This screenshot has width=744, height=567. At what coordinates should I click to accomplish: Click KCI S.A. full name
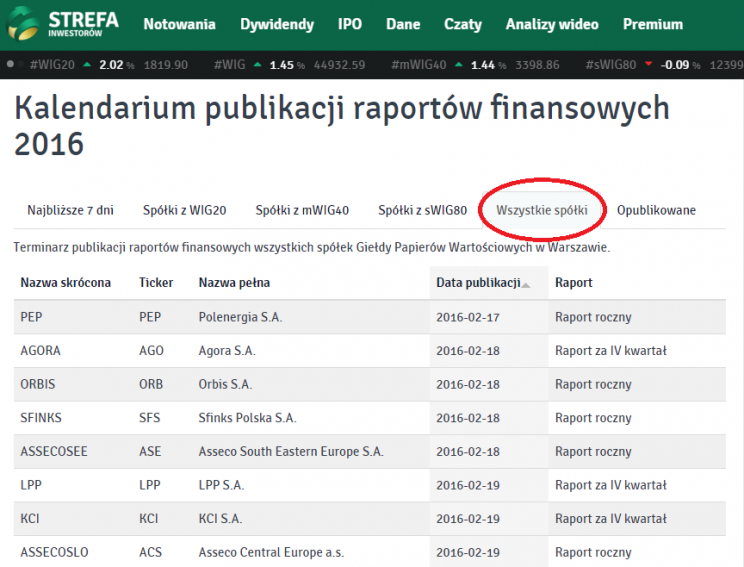[x=220, y=519]
